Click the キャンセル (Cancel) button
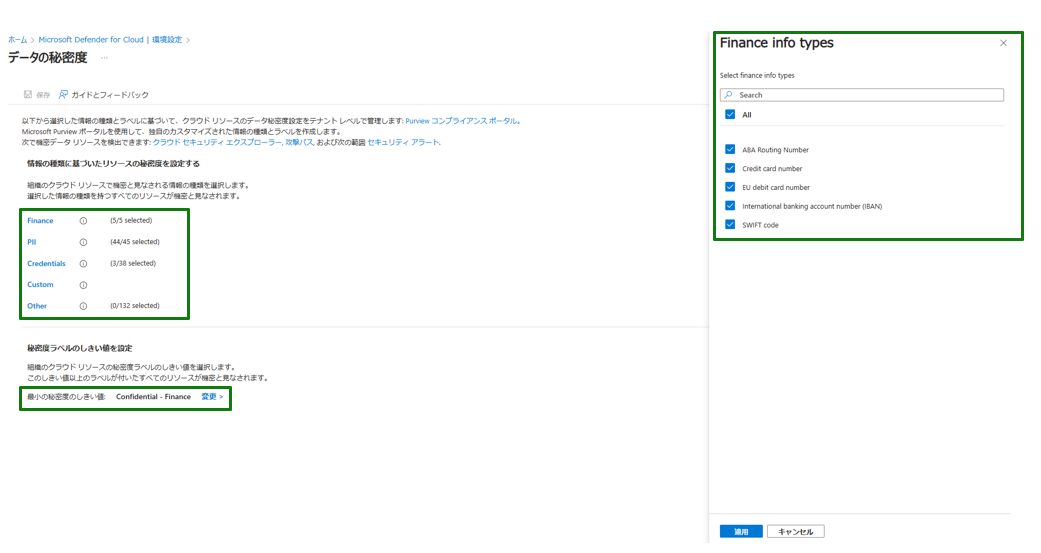Viewport: 1041px width, 553px height. 795,532
